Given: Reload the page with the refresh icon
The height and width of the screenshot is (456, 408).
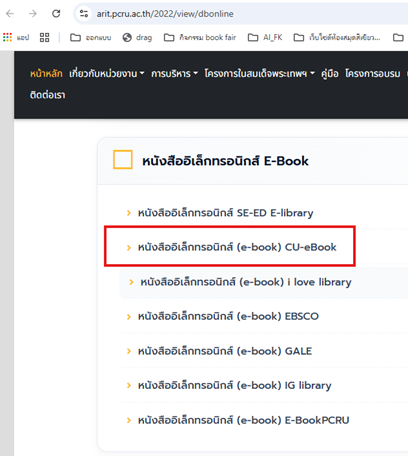Looking at the screenshot, I should click(x=56, y=14).
